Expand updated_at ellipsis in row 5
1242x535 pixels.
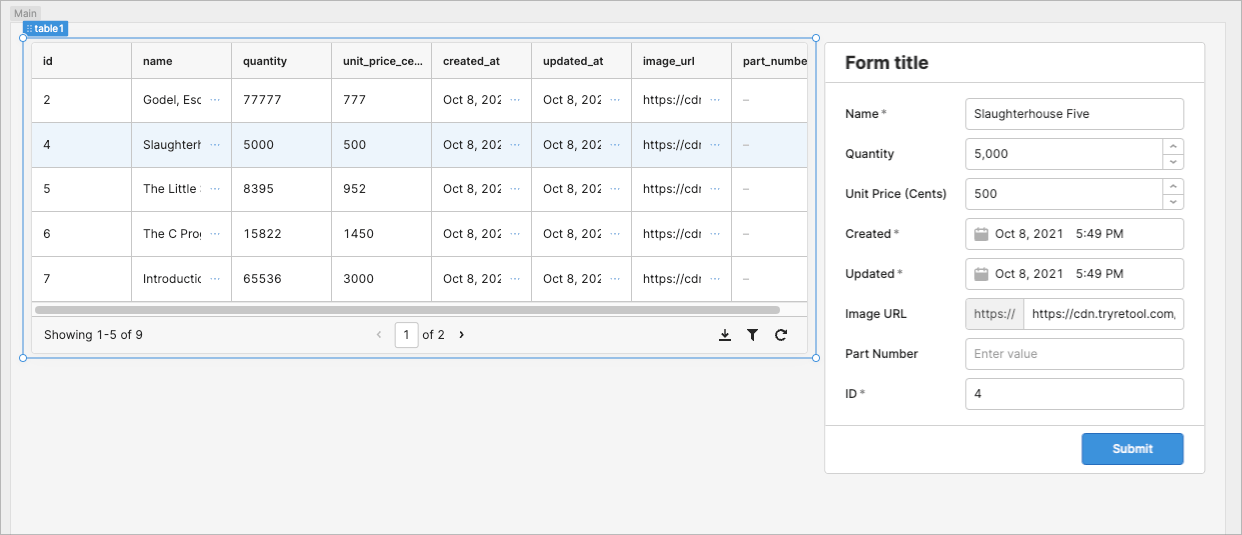click(x=615, y=189)
